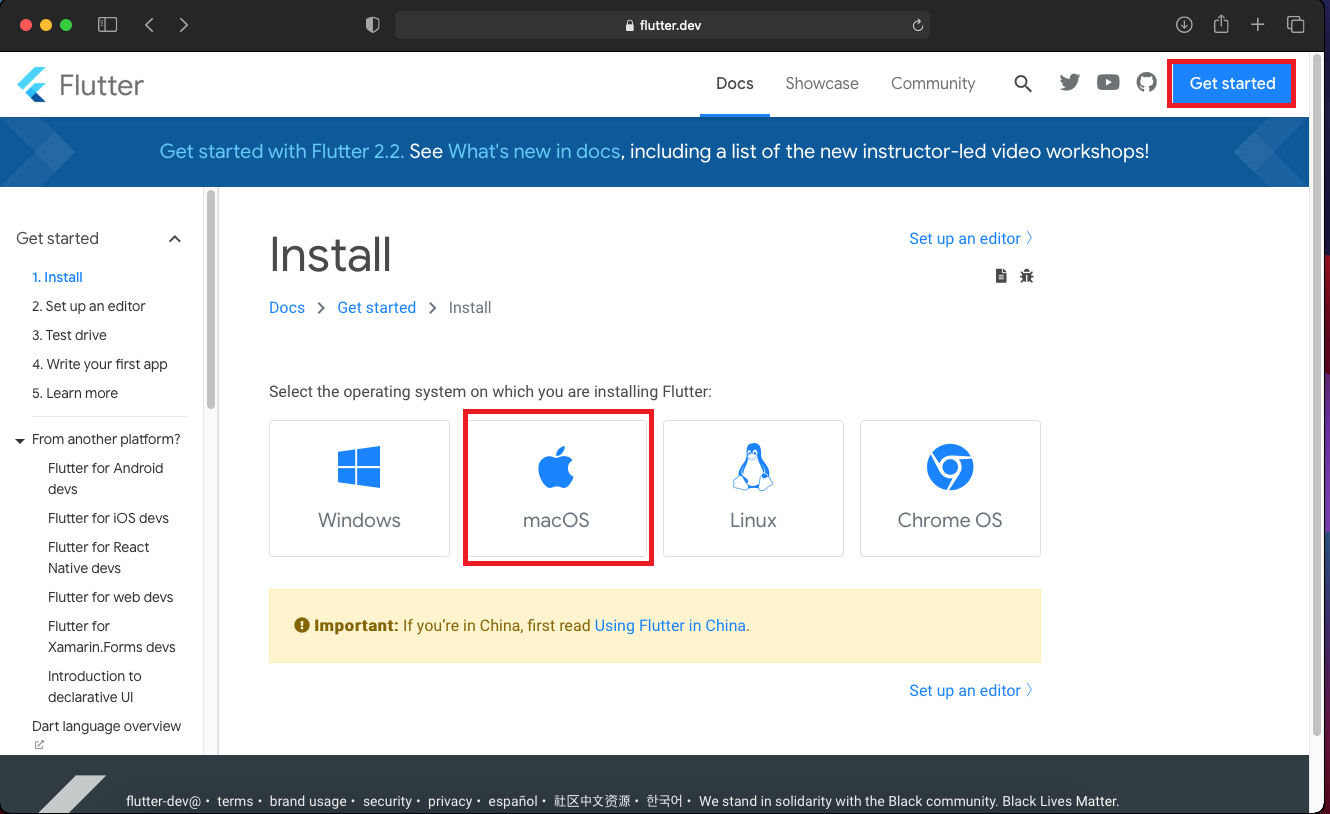Click the view page source document icon
The width and height of the screenshot is (1330, 814).
tap(1001, 276)
